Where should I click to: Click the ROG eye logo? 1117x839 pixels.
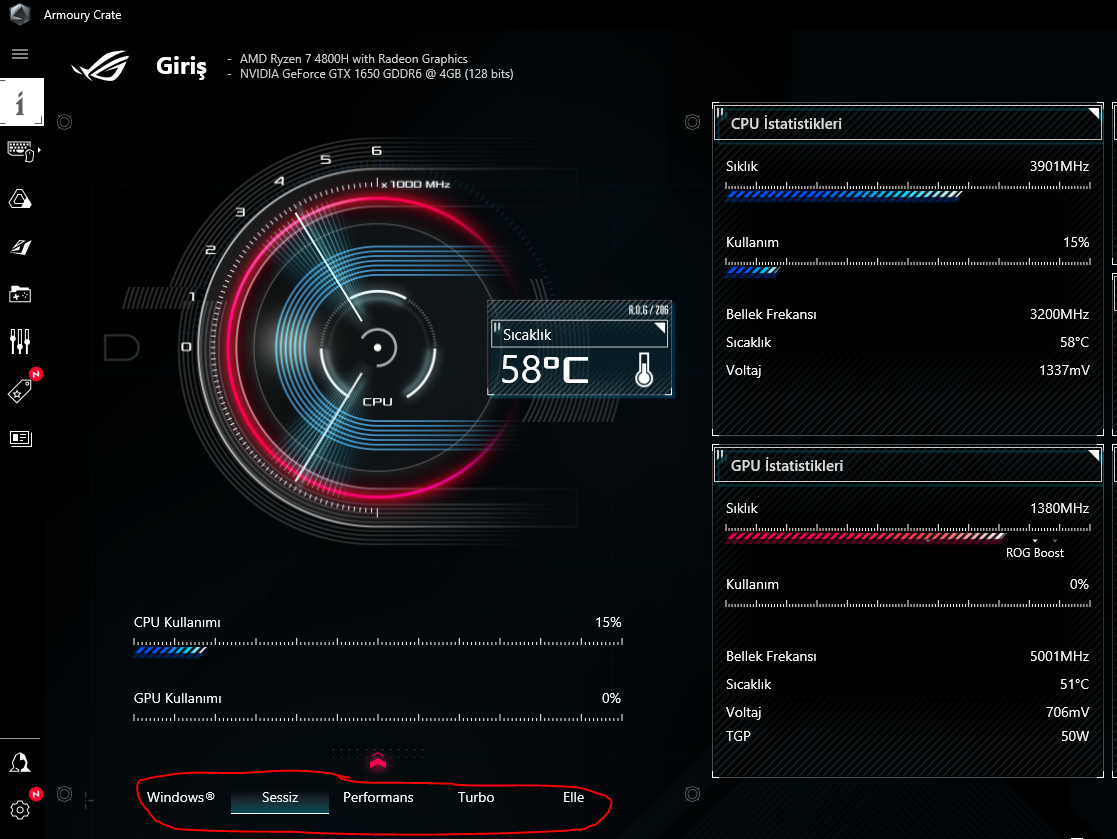tap(100, 66)
